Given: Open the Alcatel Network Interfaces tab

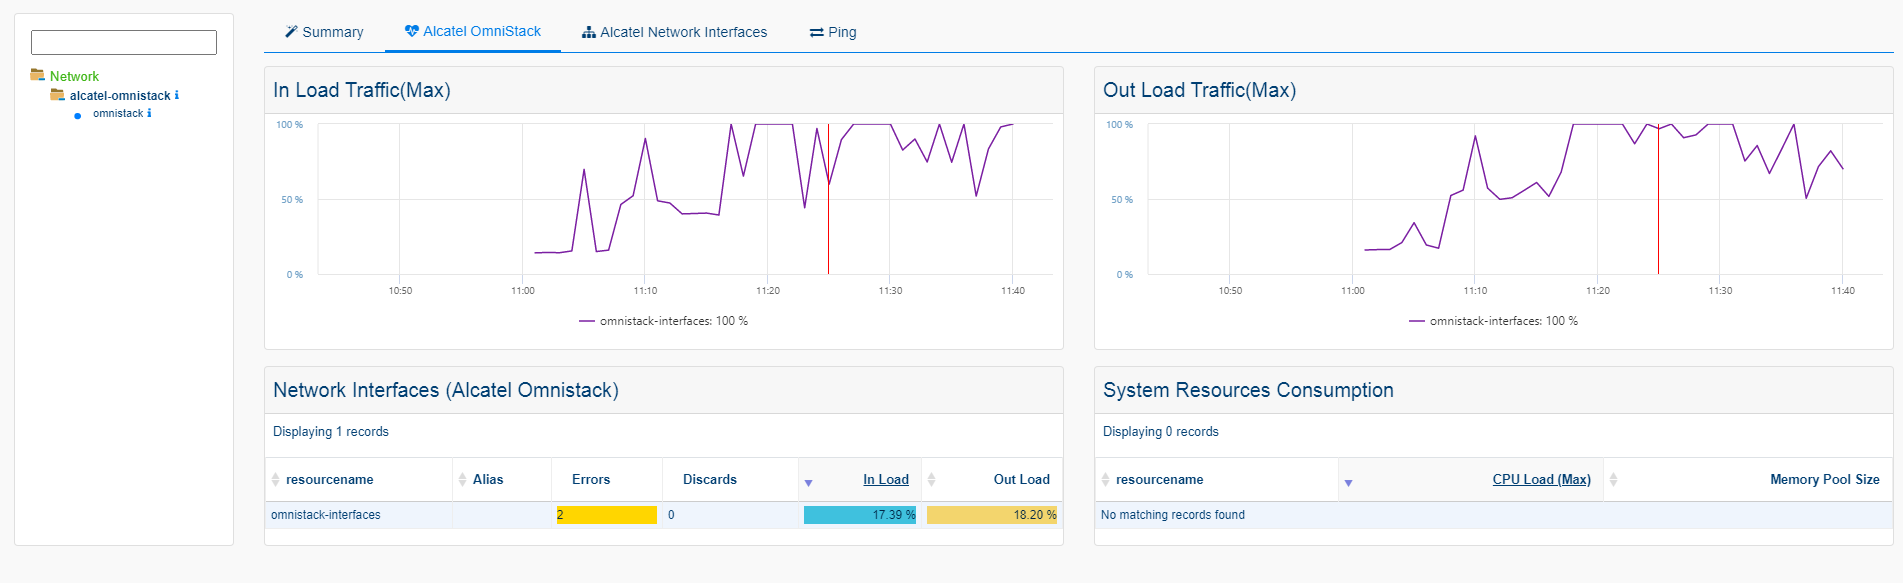Looking at the screenshot, I should coord(674,32).
